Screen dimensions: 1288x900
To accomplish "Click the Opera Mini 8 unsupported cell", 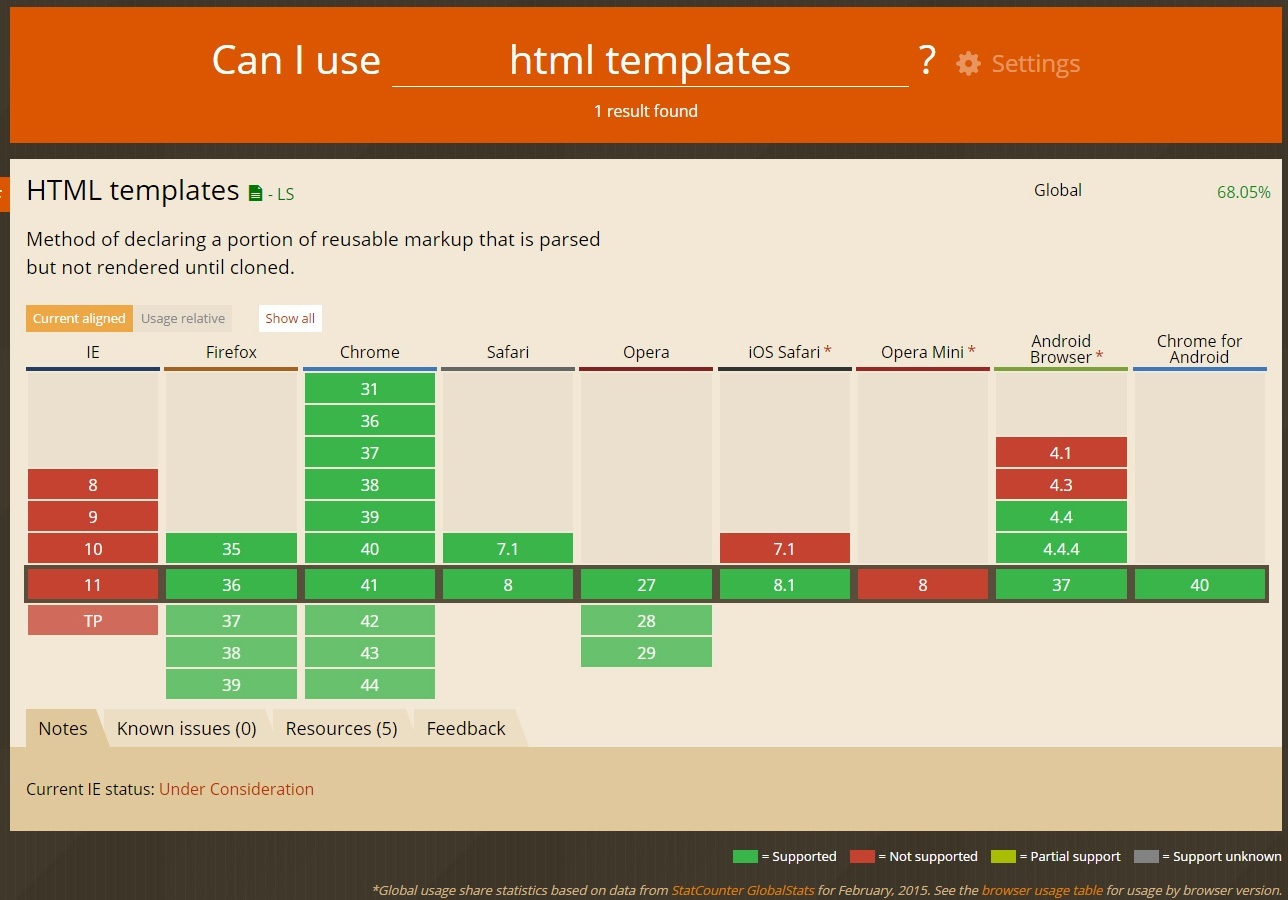I will tap(923, 585).
